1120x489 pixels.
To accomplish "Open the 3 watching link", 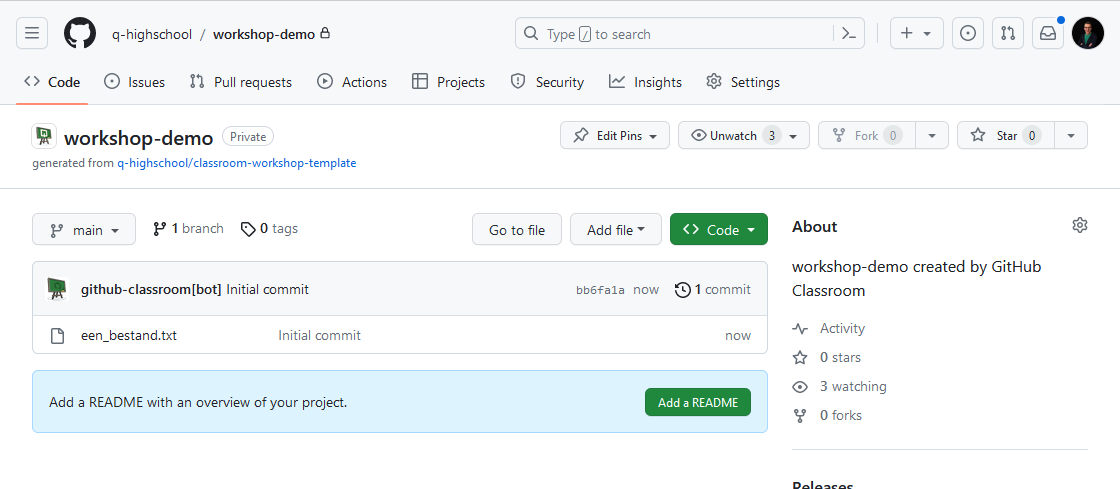I will point(853,386).
